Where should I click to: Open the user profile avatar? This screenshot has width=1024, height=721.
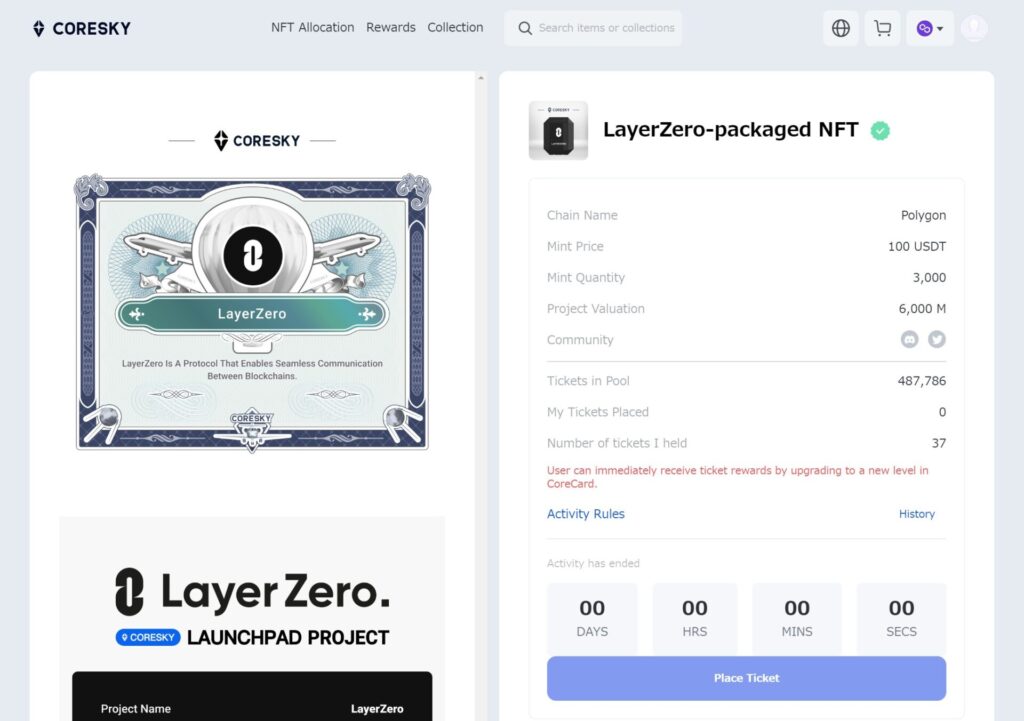pyautogui.click(x=974, y=28)
